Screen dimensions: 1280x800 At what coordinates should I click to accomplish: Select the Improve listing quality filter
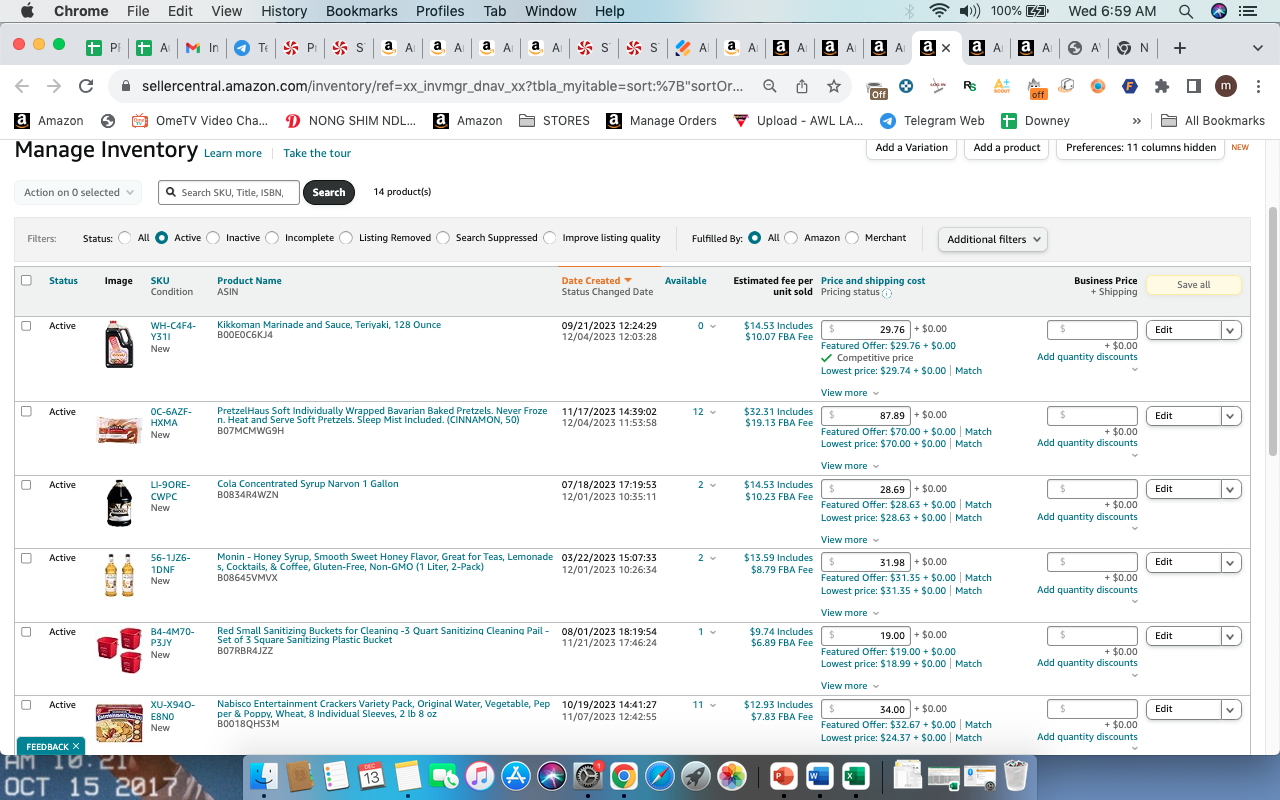(550, 238)
